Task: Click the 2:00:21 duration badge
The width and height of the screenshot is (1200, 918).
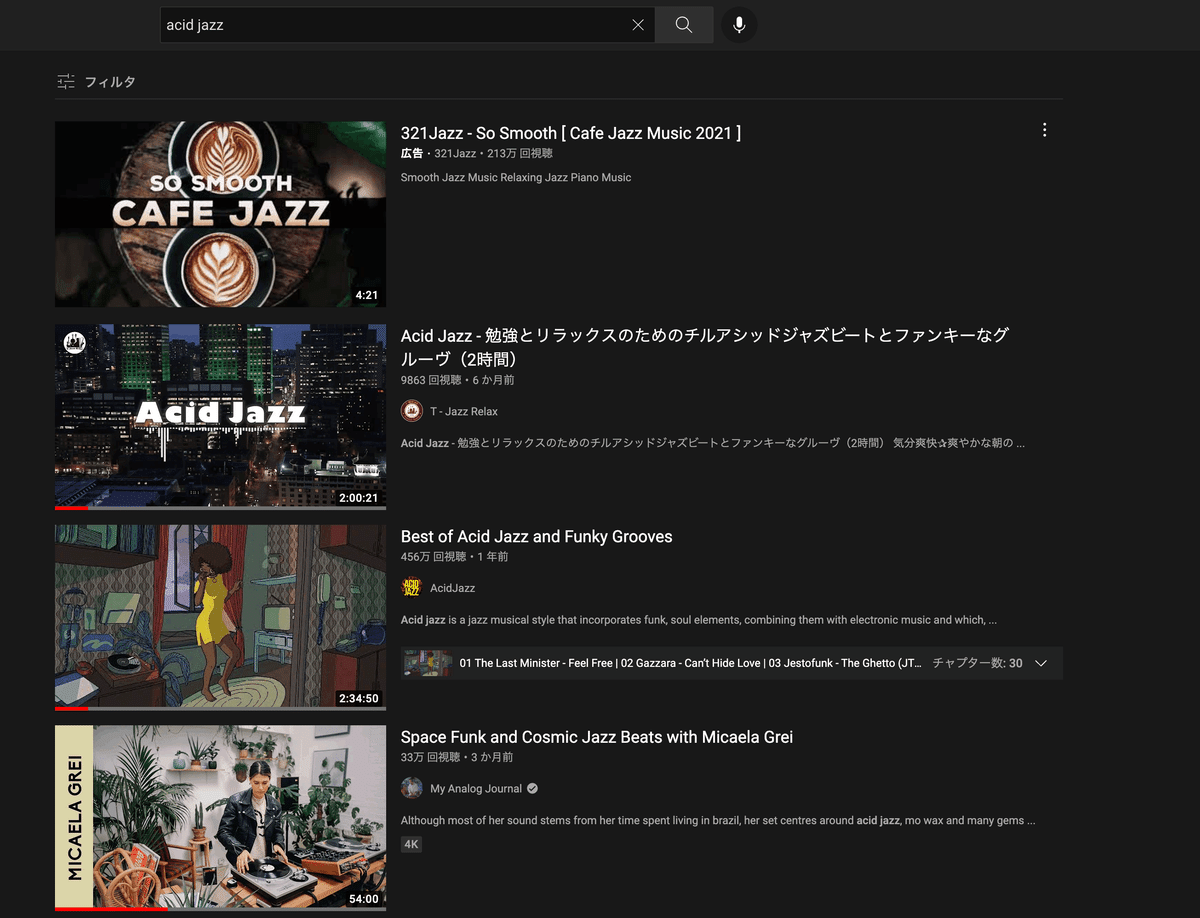Action: 360,498
